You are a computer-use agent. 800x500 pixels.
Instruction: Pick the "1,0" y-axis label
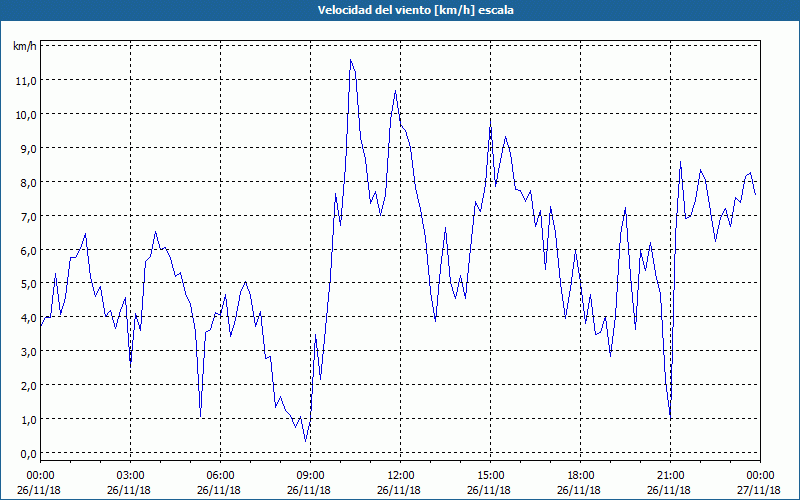[29, 419]
